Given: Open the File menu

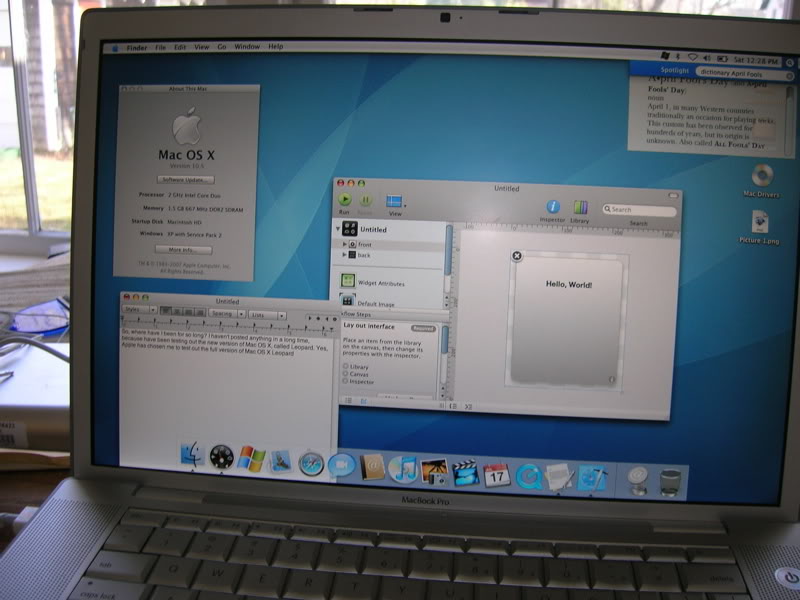Looking at the screenshot, I should [x=161, y=47].
